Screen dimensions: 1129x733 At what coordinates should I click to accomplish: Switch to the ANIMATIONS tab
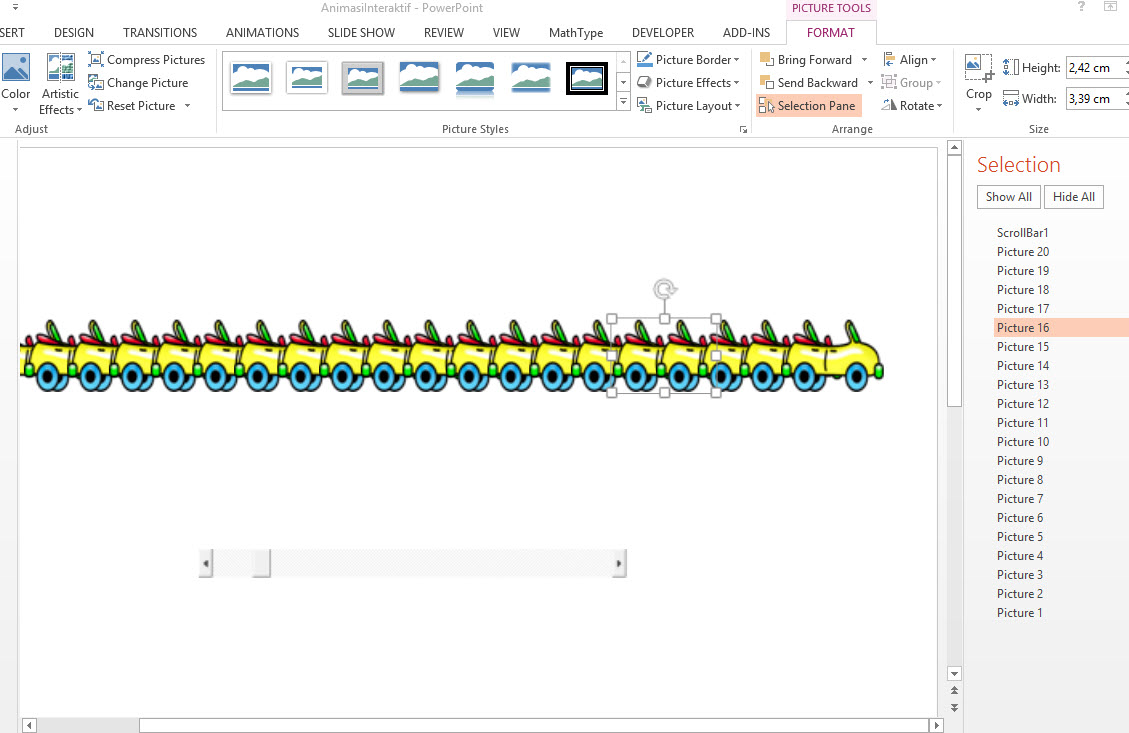pos(264,33)
